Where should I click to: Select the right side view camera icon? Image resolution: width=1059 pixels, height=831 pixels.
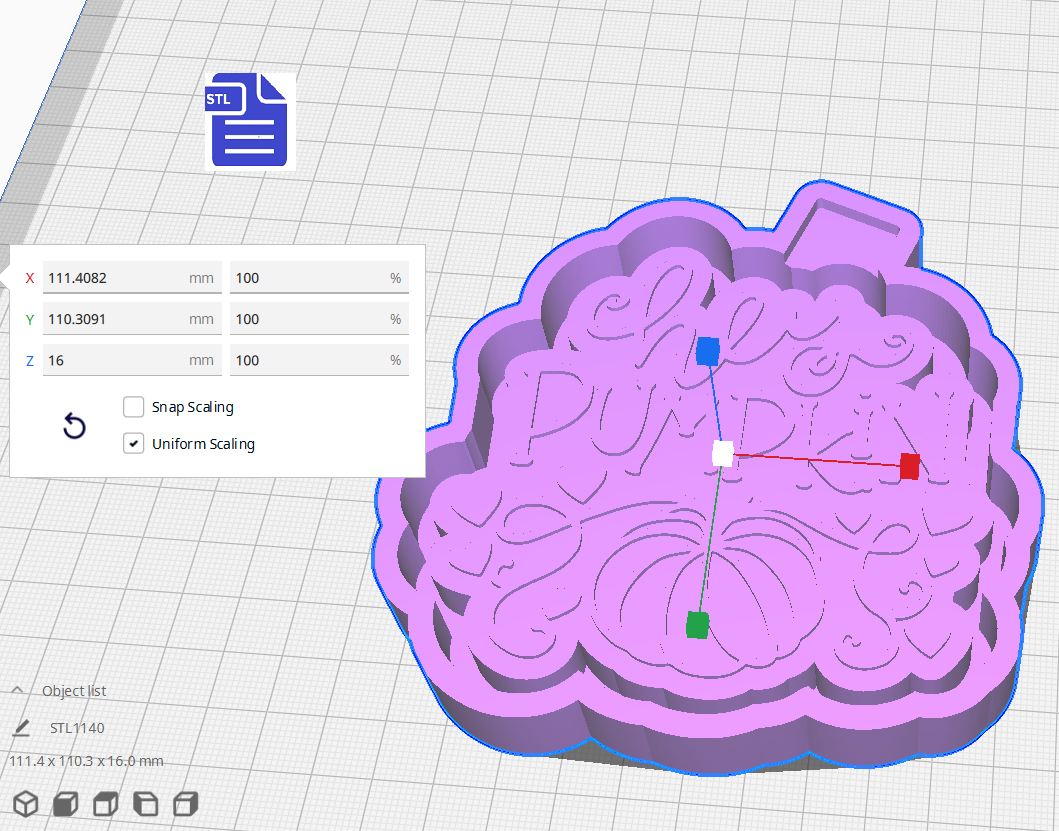186,803
